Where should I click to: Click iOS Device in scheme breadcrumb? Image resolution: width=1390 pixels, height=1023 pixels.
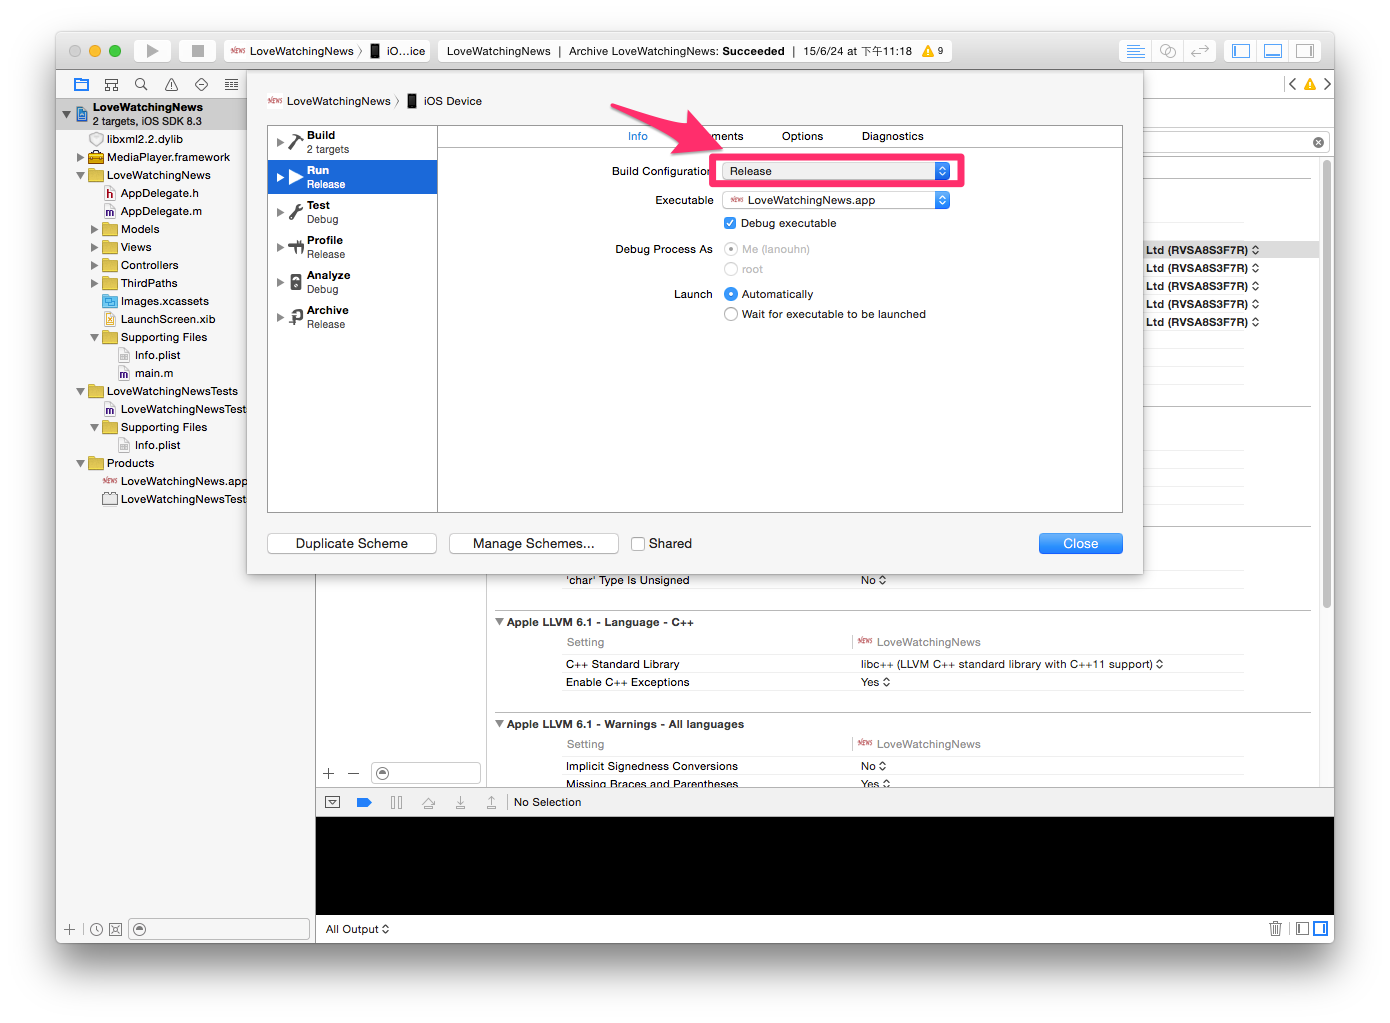(444, 101)
